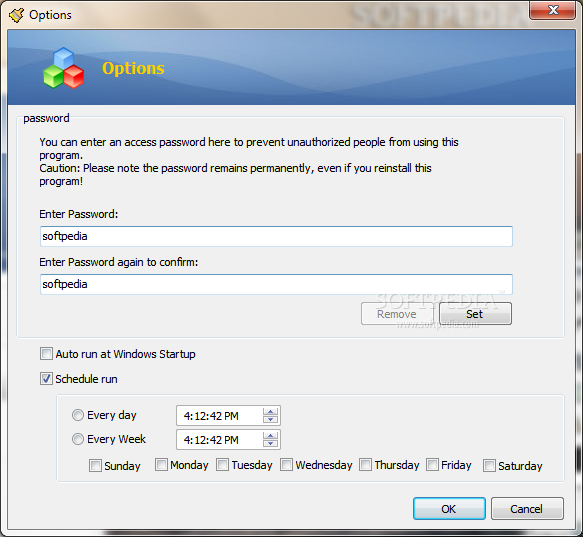The image size is (583, 537).
Task: Check the Friday checkbox
Action: point(432,464)
